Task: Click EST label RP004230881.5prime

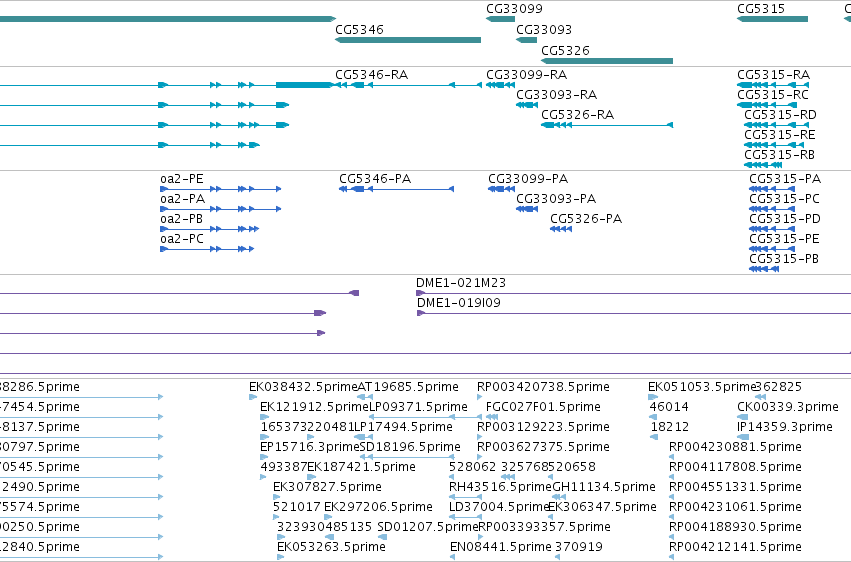Action: [735, 448]
